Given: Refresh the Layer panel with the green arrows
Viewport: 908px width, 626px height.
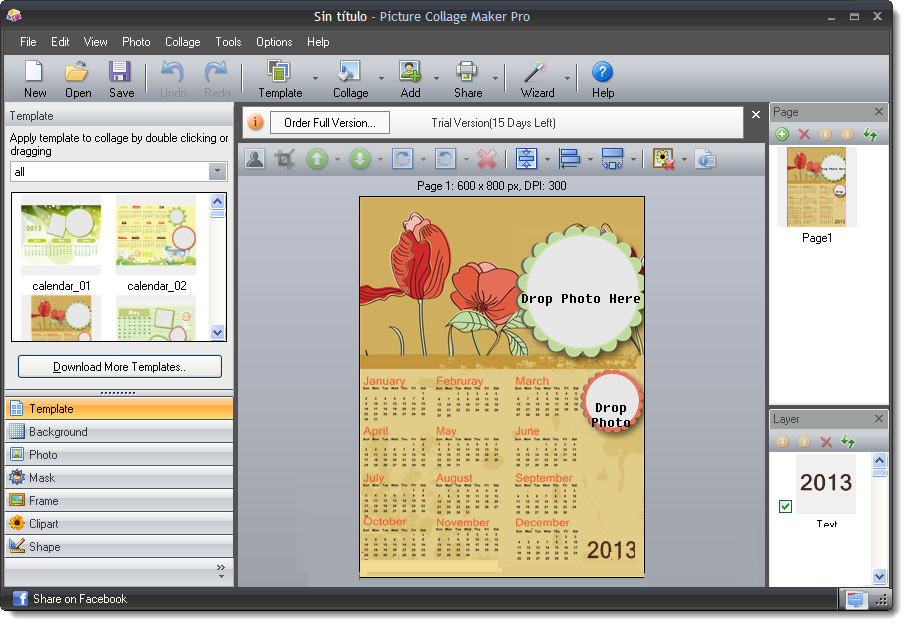Looking at the screenshot, I should coord(848,442).
